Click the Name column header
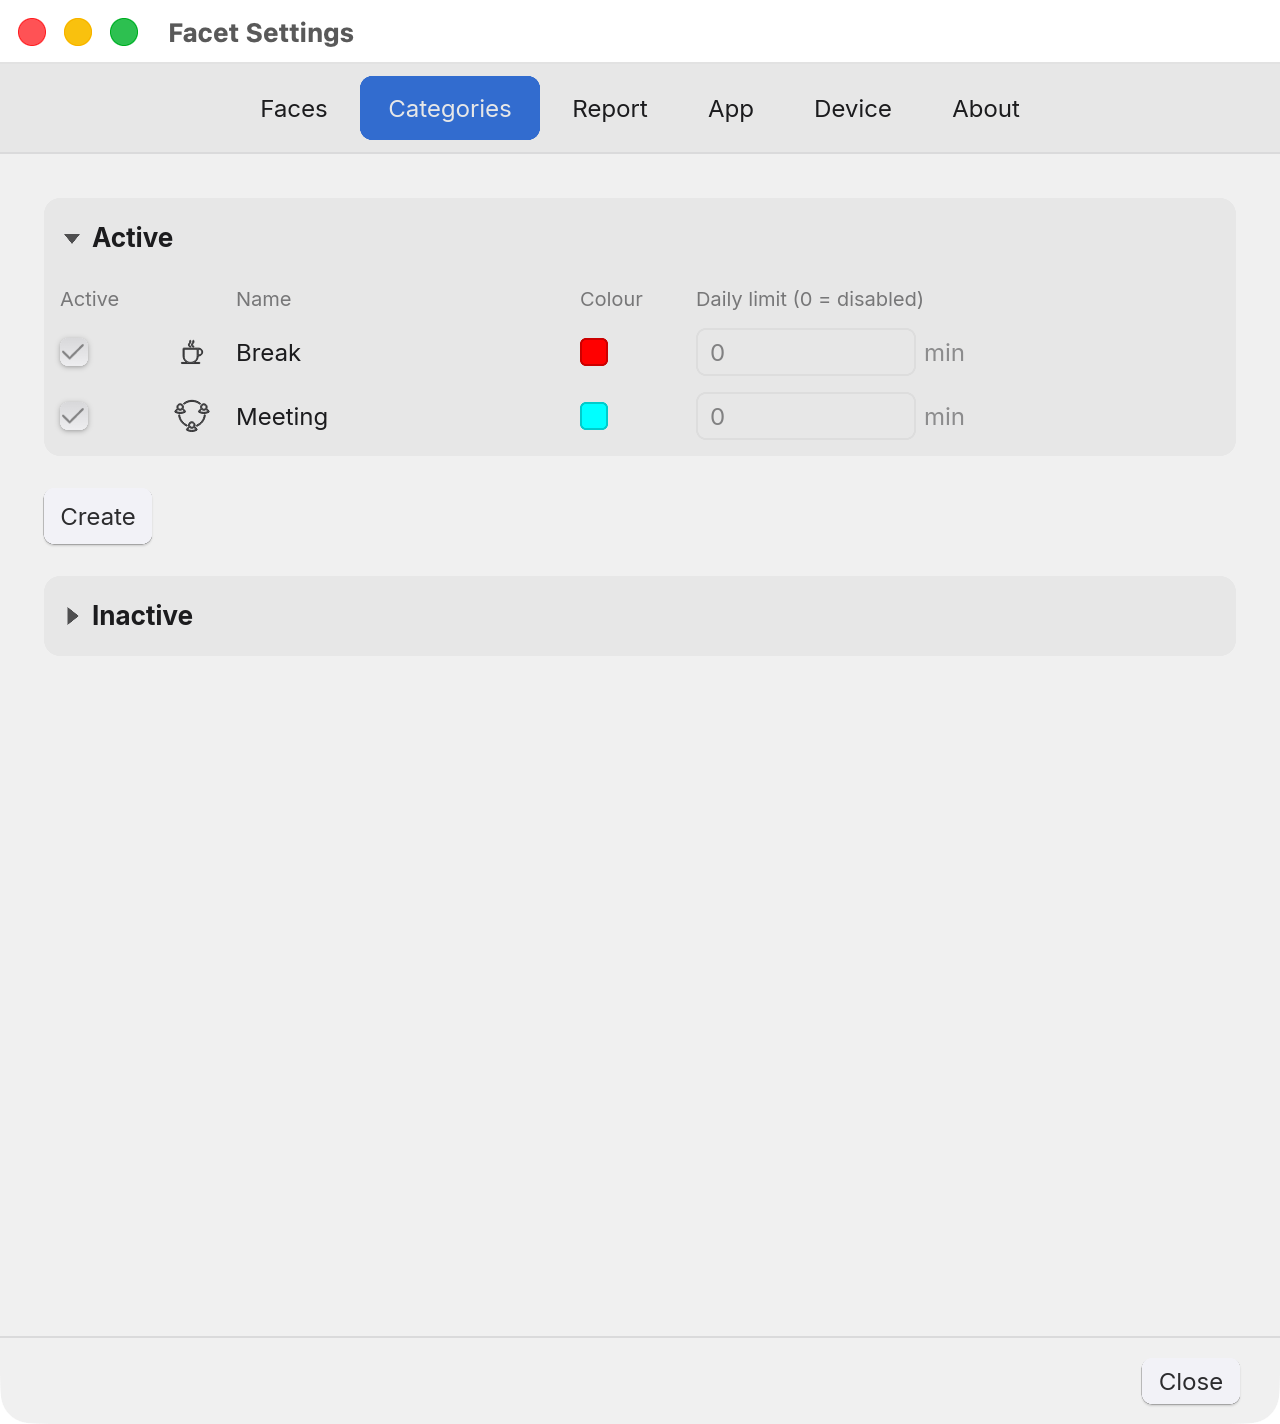This screenshot has height=1424, width=1280. click(263, 299)
